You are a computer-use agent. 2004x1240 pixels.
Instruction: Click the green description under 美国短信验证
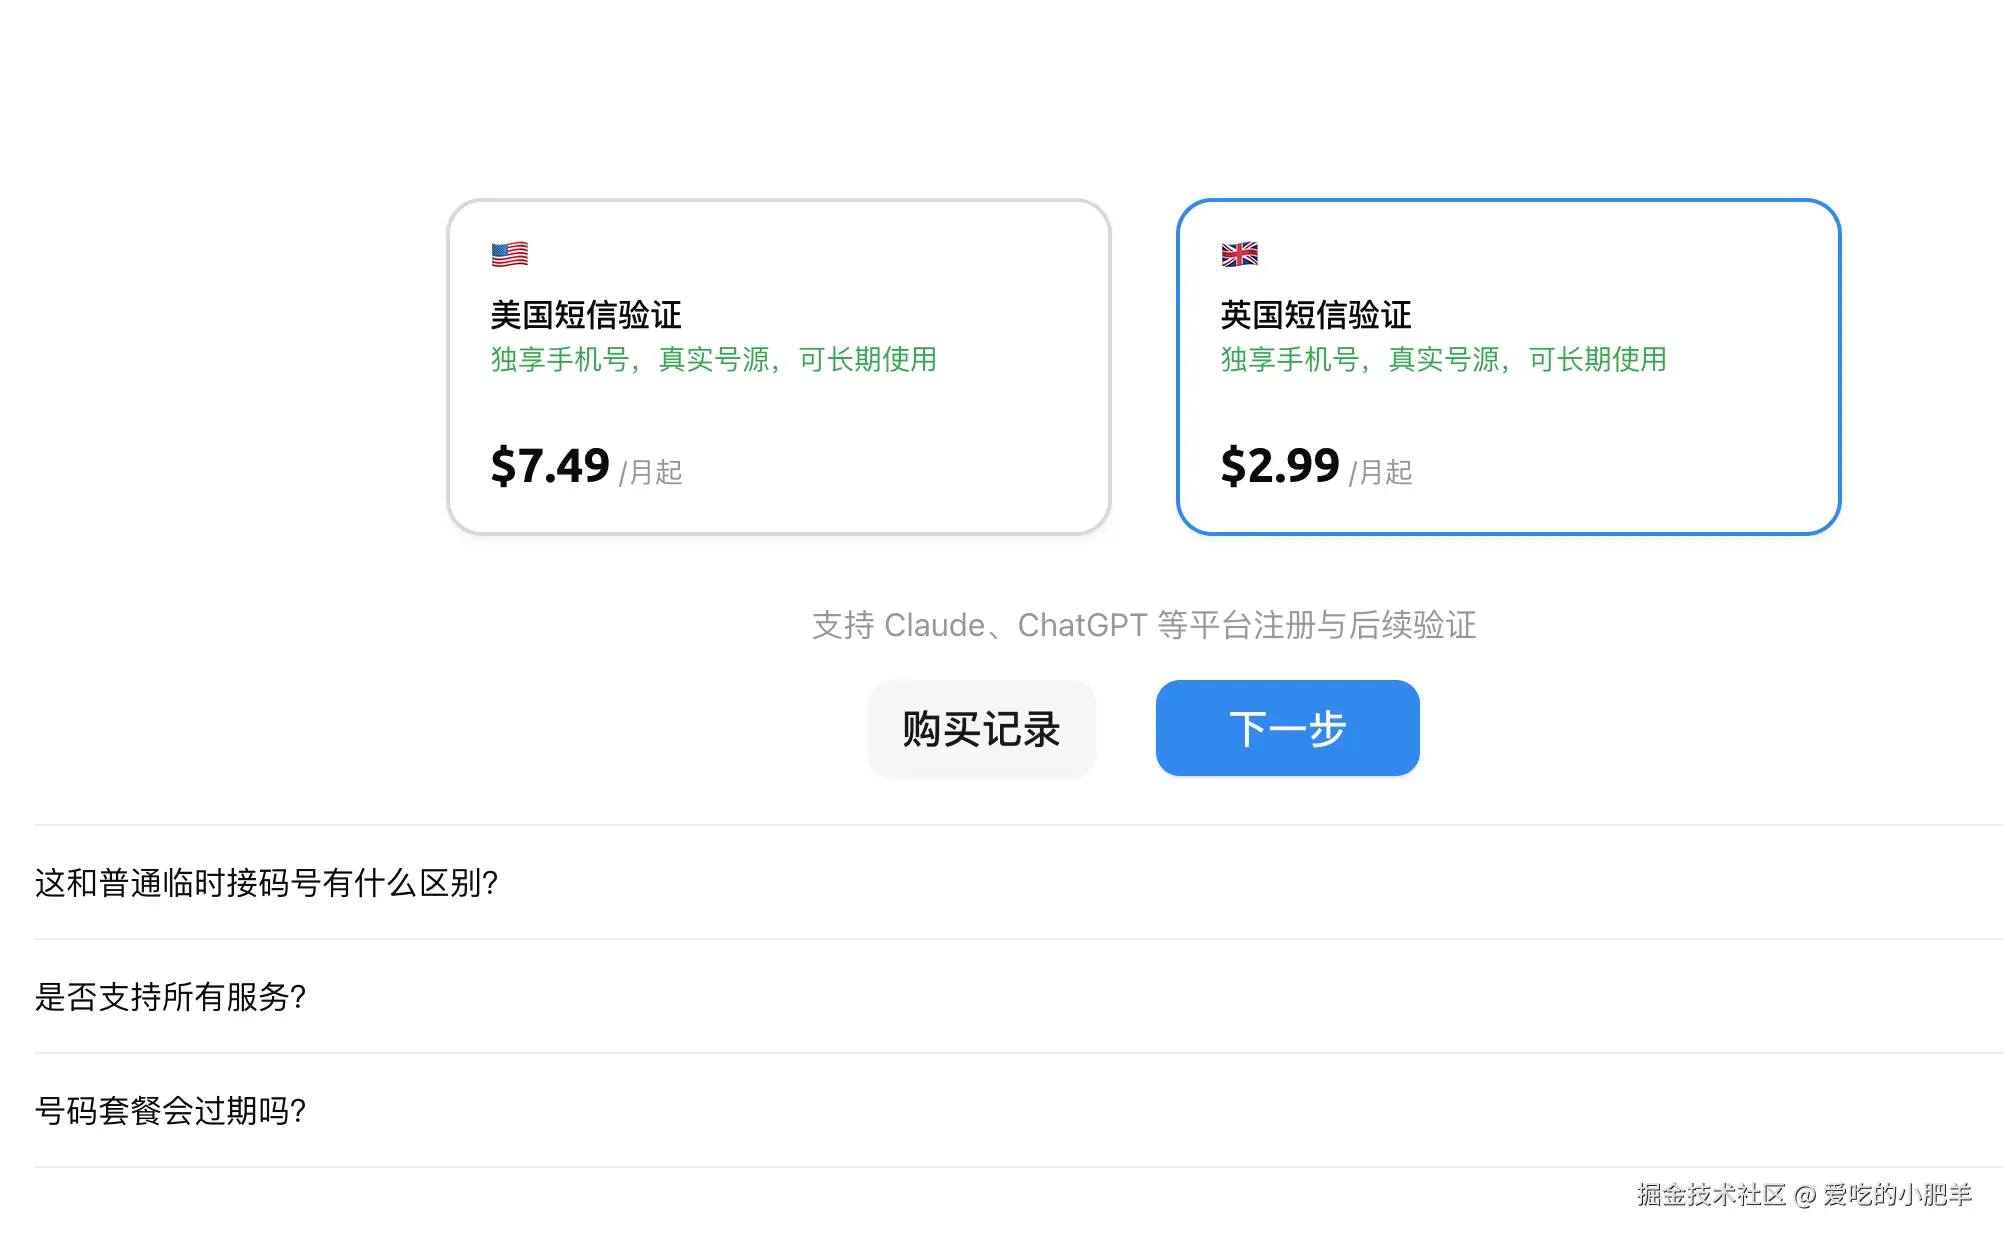click(713, 359)
